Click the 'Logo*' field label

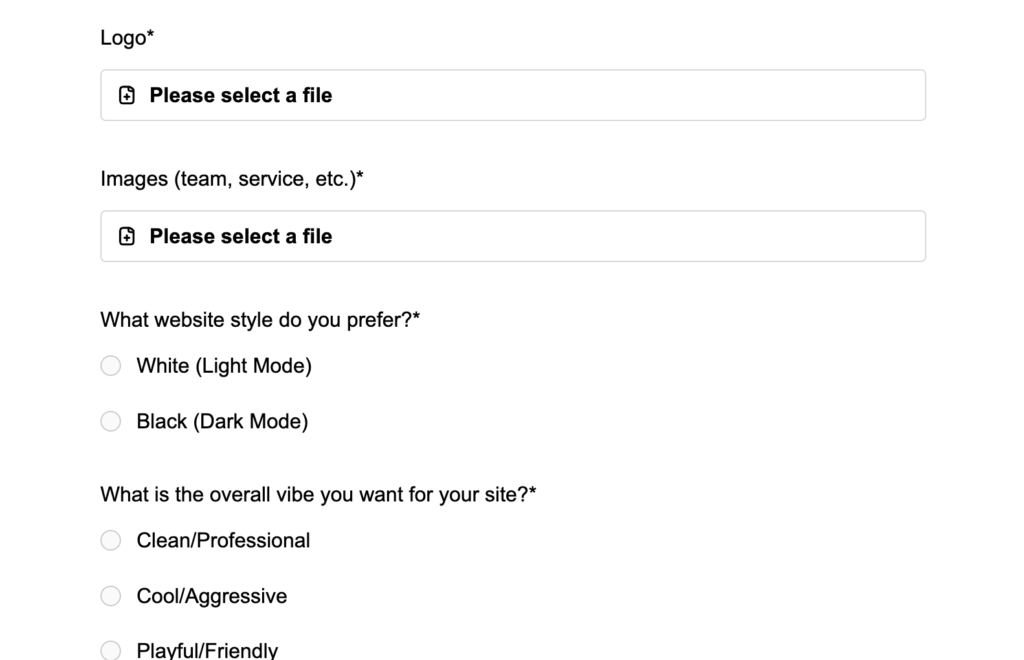127,38
